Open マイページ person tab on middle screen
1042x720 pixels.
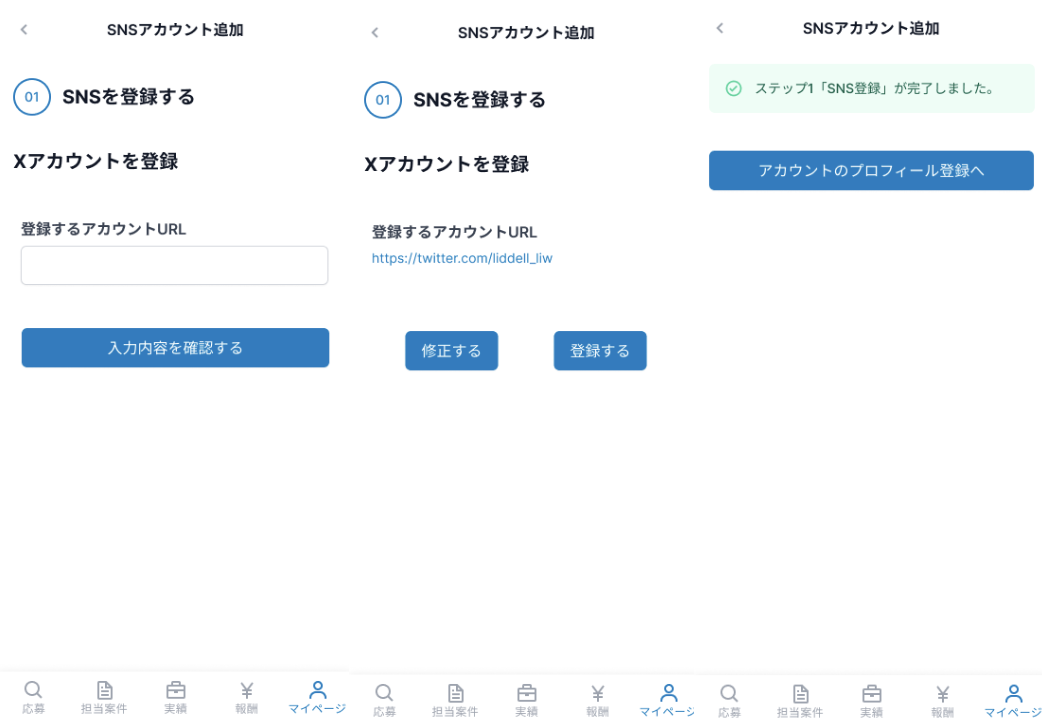[668, 701]
